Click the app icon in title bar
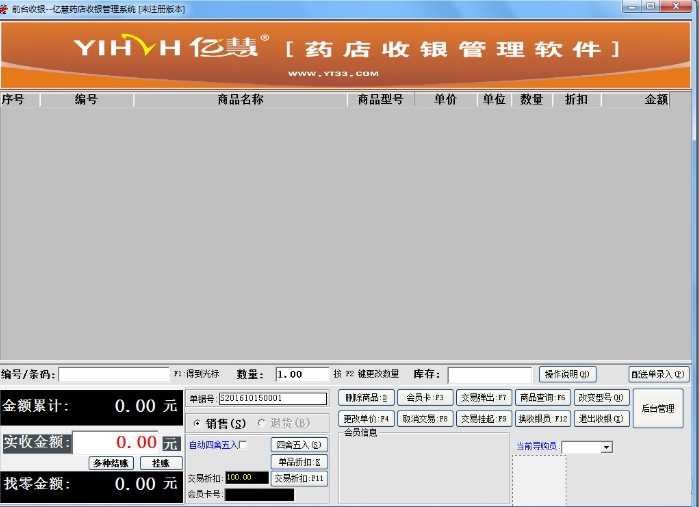Screen dimensions: 699x507 (4, 8)
